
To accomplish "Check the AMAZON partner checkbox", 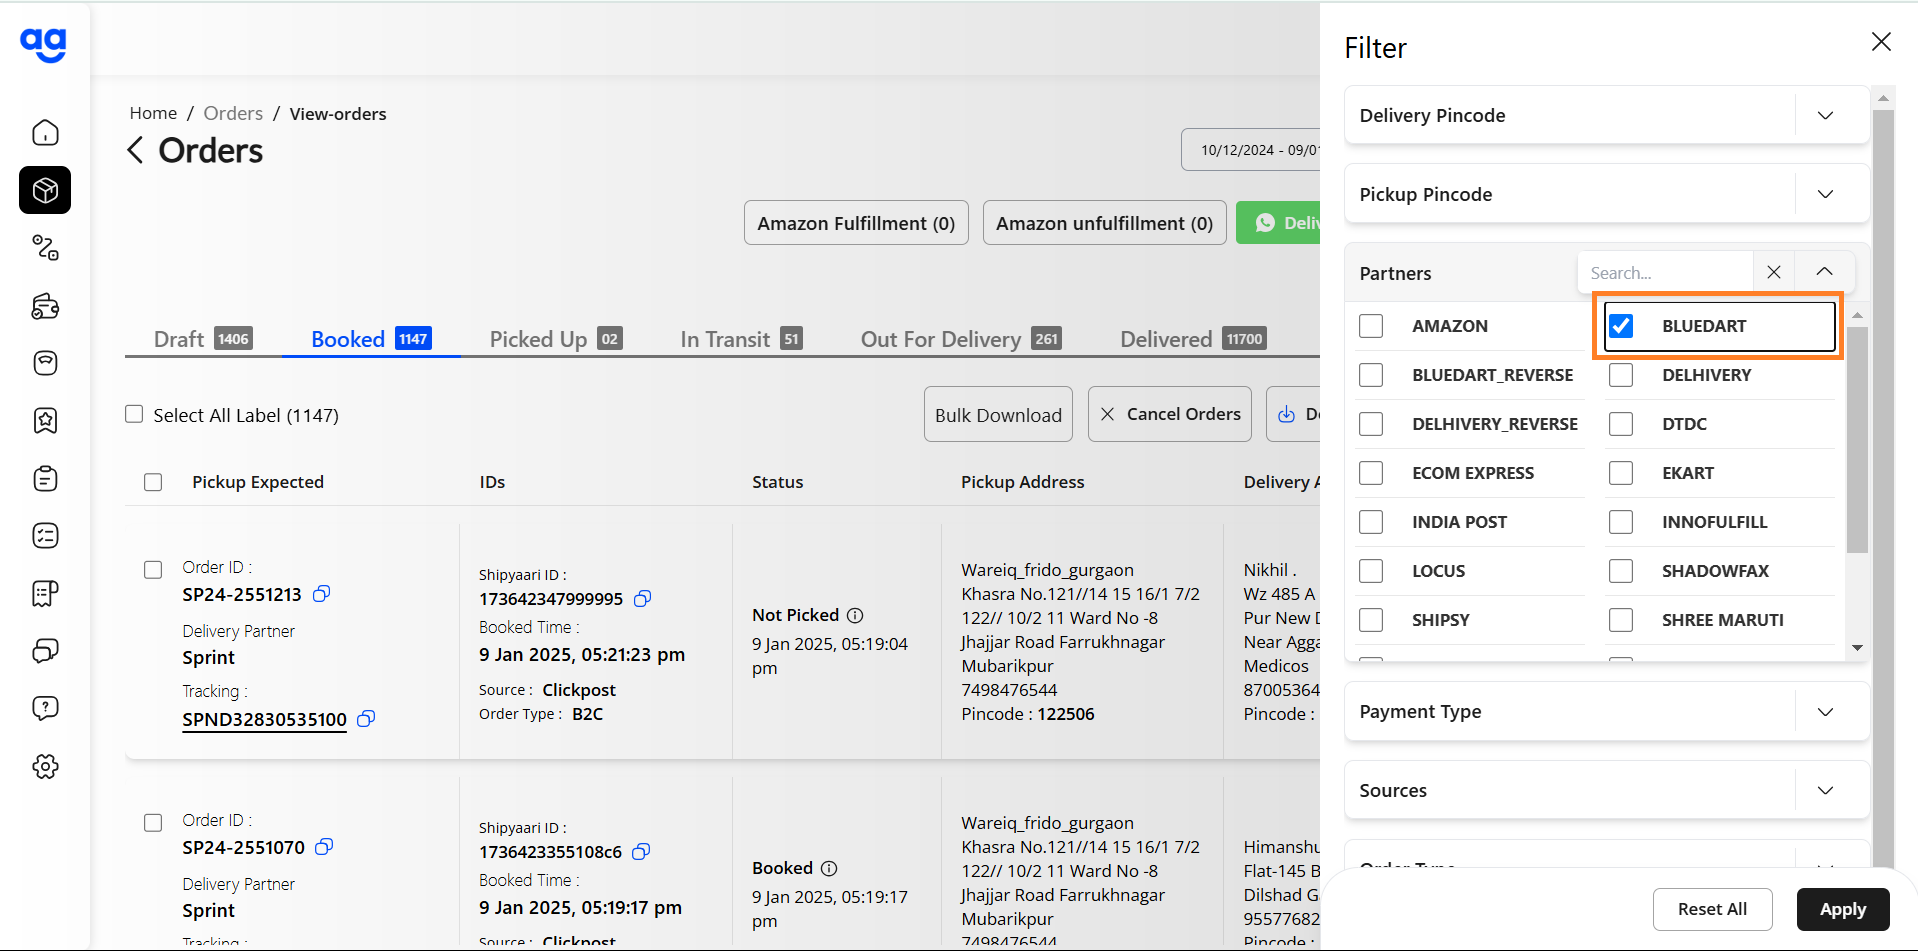I will [1371, 326].
